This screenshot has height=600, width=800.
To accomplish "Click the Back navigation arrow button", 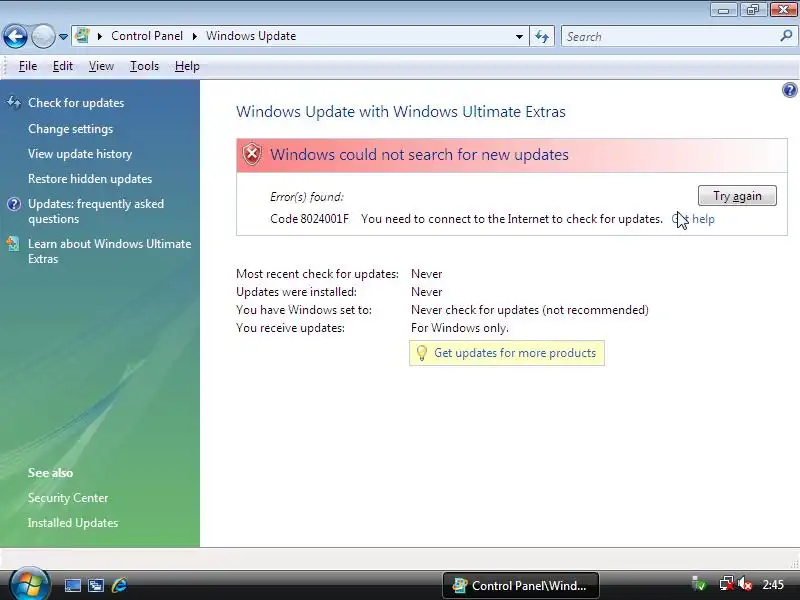I will pyautogui.click(x=15, y=36).
